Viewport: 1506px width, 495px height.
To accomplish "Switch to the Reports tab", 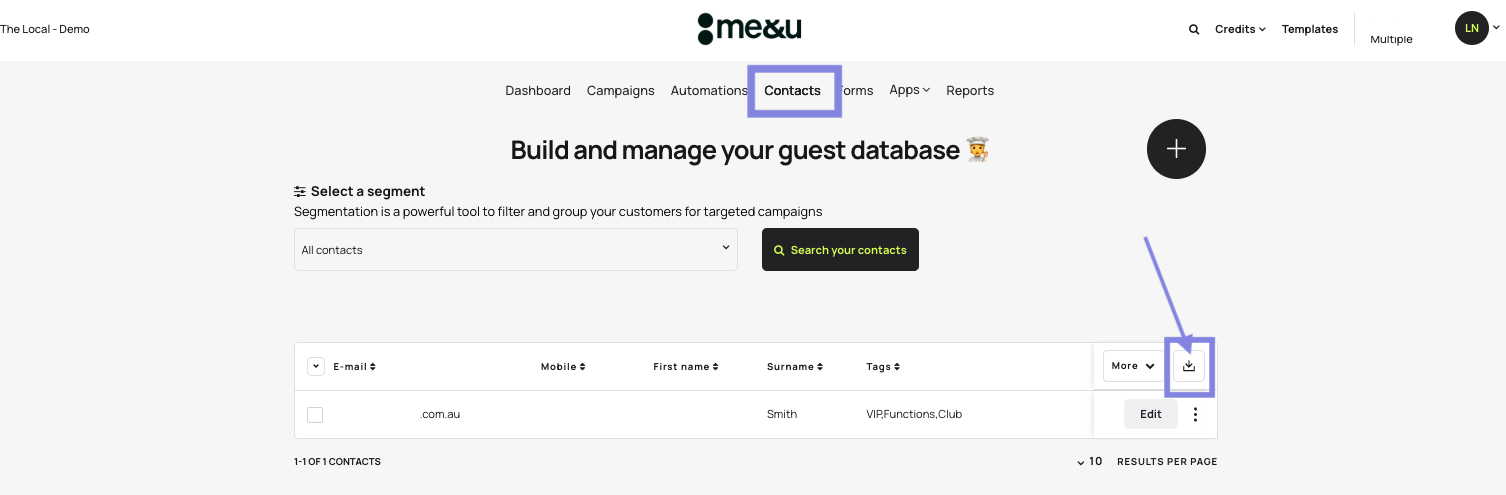I will click(970, 91).
